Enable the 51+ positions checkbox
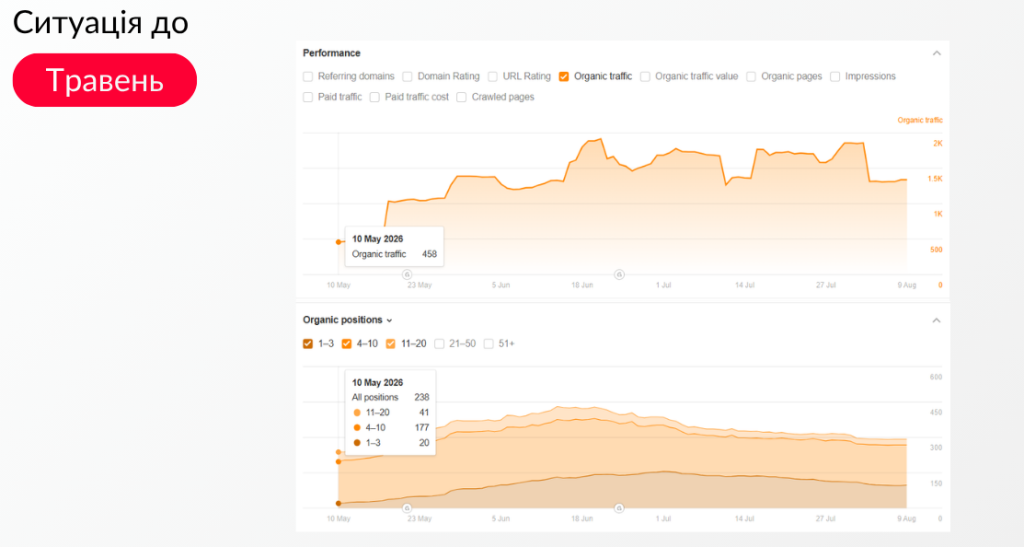The image size is (1024, 547). (488, 344)
